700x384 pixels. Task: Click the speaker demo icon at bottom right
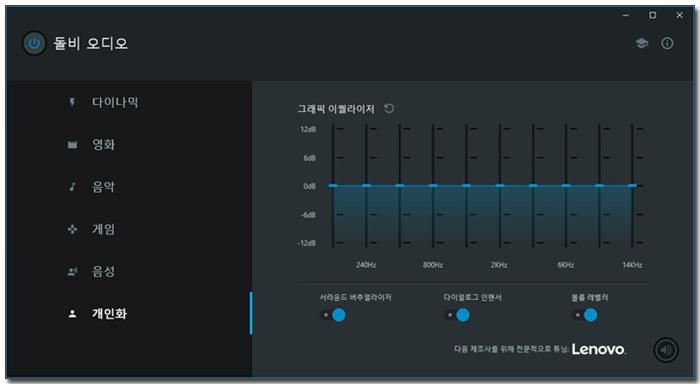[x=666, y=350]
